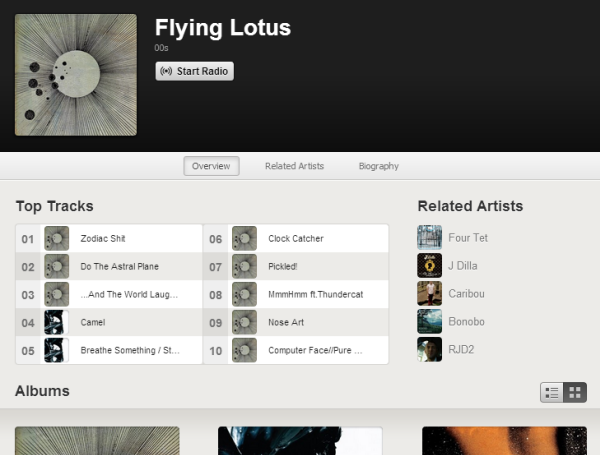Open the Overview tab
Screen dimensions: 600x455
pos(211,166)
